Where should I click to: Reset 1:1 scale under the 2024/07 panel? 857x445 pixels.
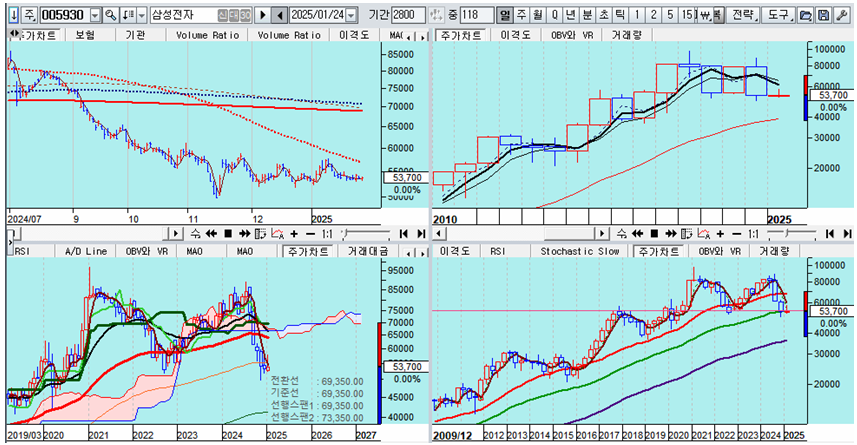click(x=327, y=234)
